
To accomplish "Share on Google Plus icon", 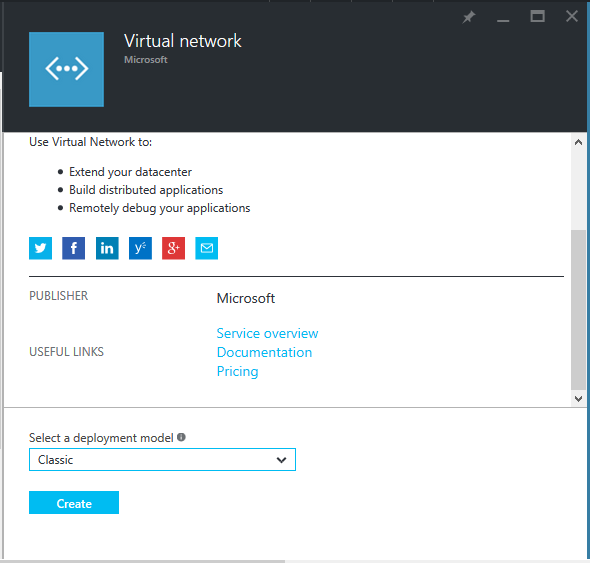I will (x=173, y=248).
